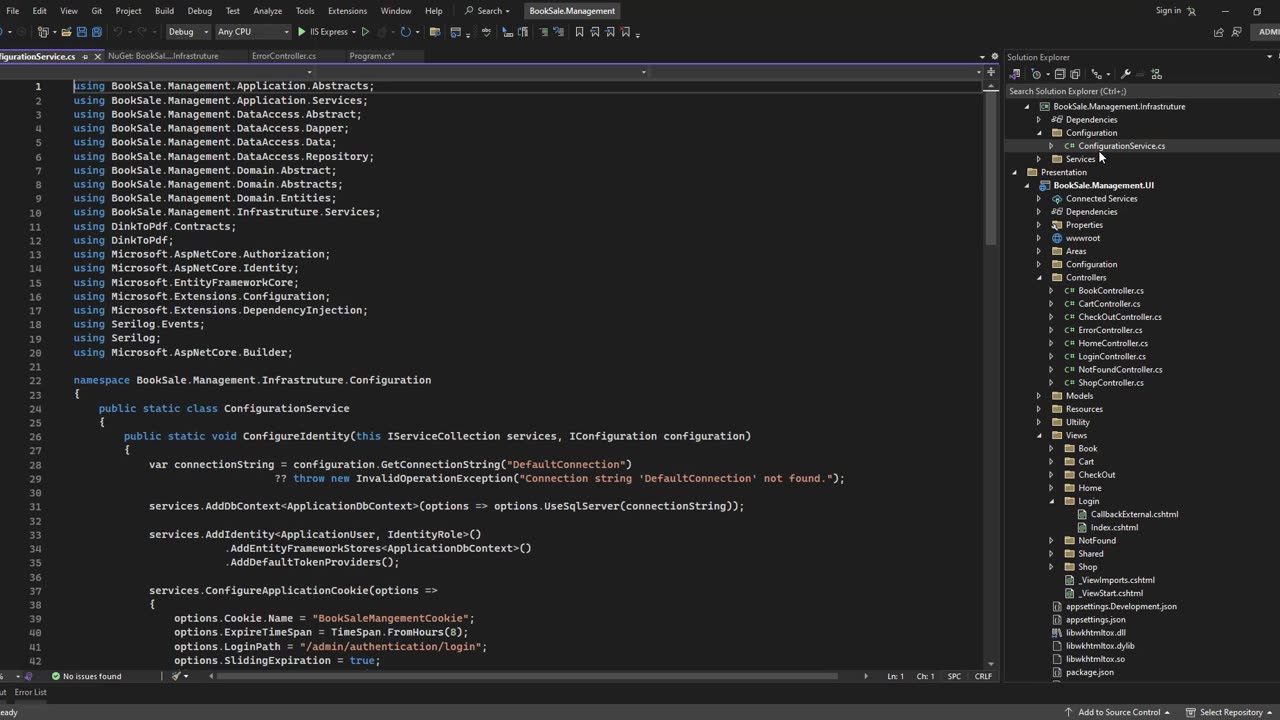Collapse the Views folder
The image size is (1280, 720).
click(1038, 436)
